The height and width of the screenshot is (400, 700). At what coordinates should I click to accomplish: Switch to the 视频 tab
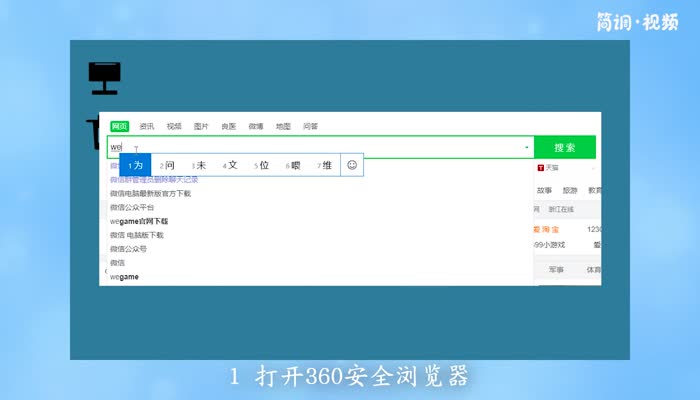[x=174, y=127]
